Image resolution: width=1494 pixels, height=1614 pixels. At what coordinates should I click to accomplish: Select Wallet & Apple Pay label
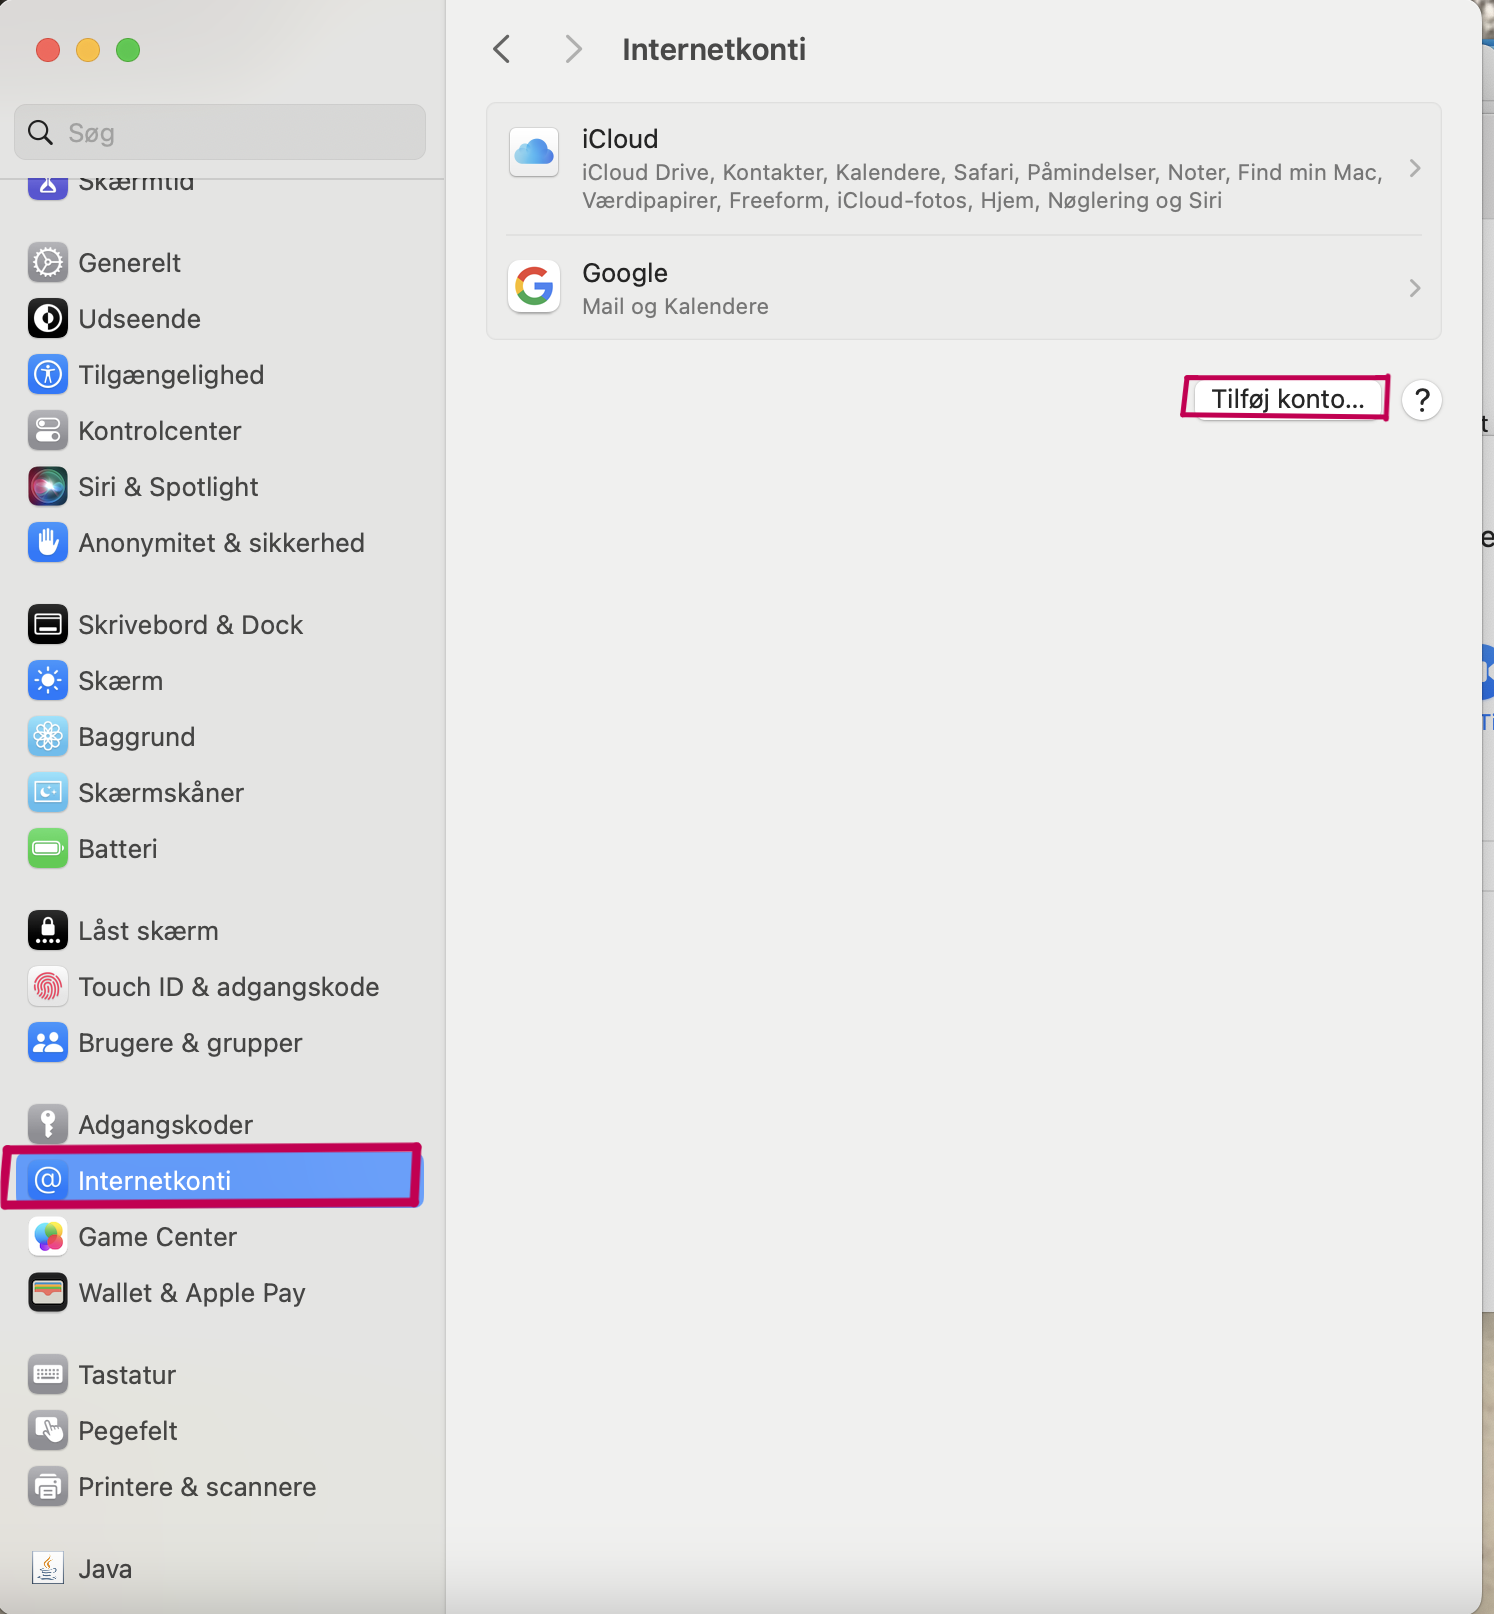tap(192, 1293)
